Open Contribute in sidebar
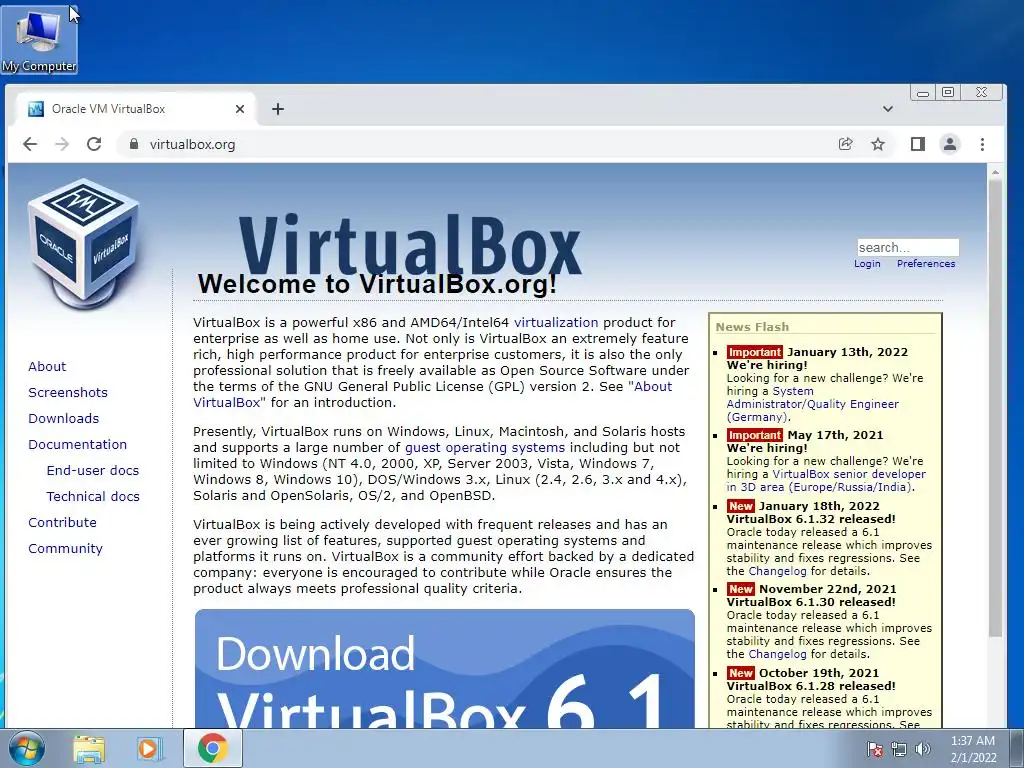This screenshot has height=768, width=1024. tap(62, 522)
